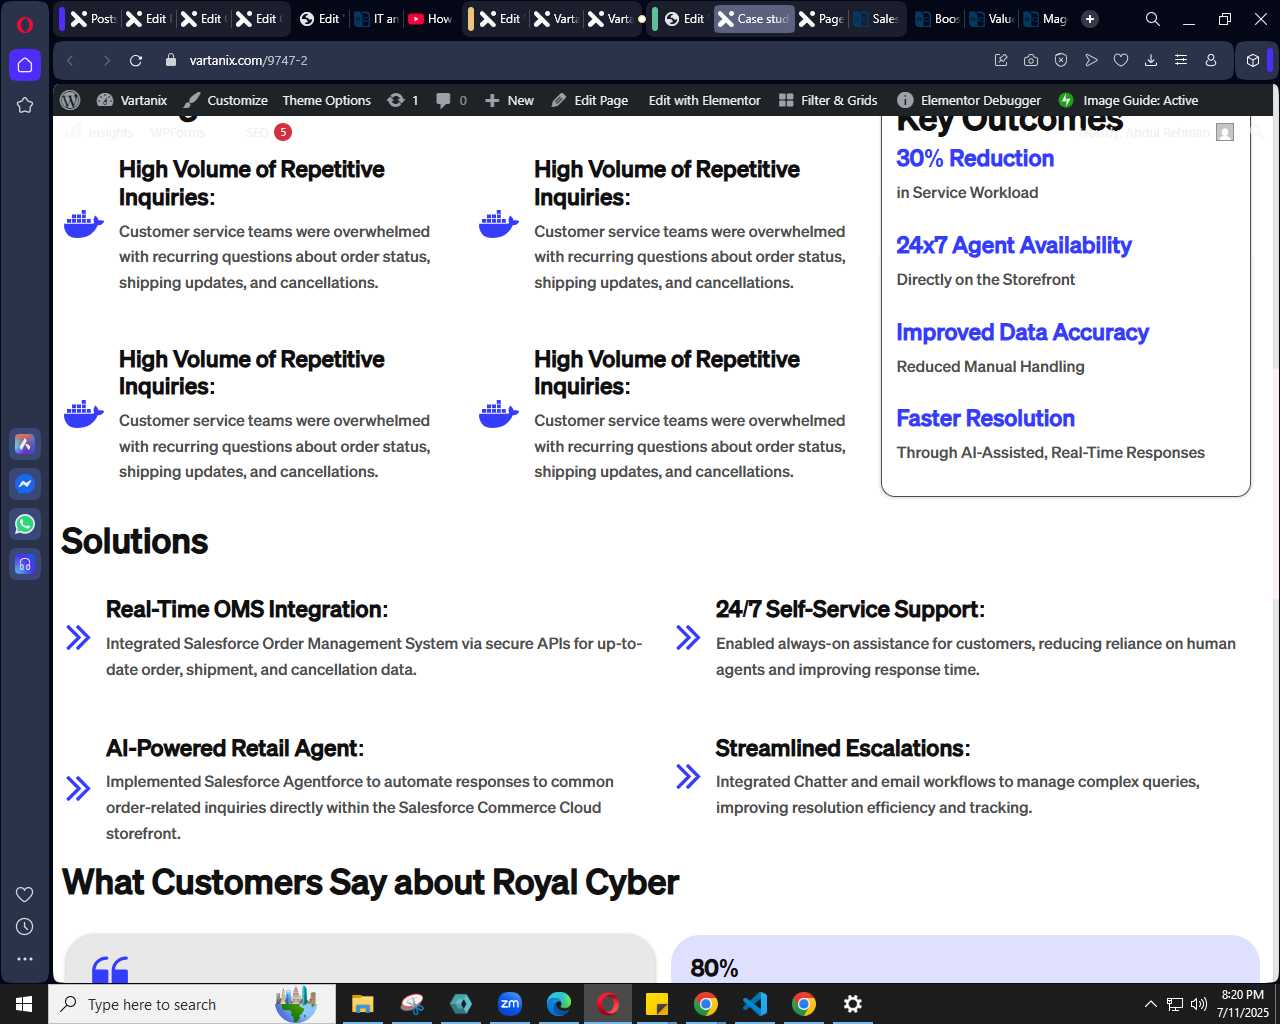Viewport: 1280px width, 1024px height.
Task: Open the ad blocker shield icon
Action: (x=1061, y=61)
